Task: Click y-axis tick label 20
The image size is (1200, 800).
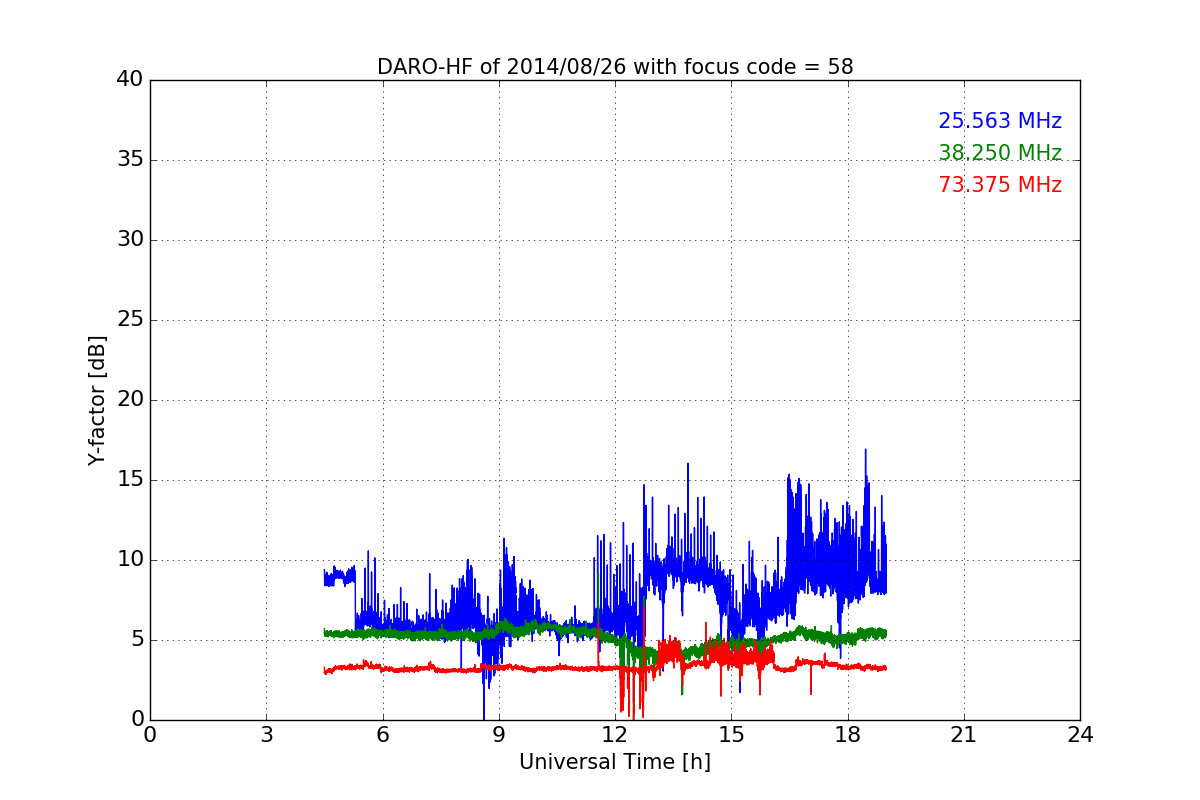Action: pos(130,400)
